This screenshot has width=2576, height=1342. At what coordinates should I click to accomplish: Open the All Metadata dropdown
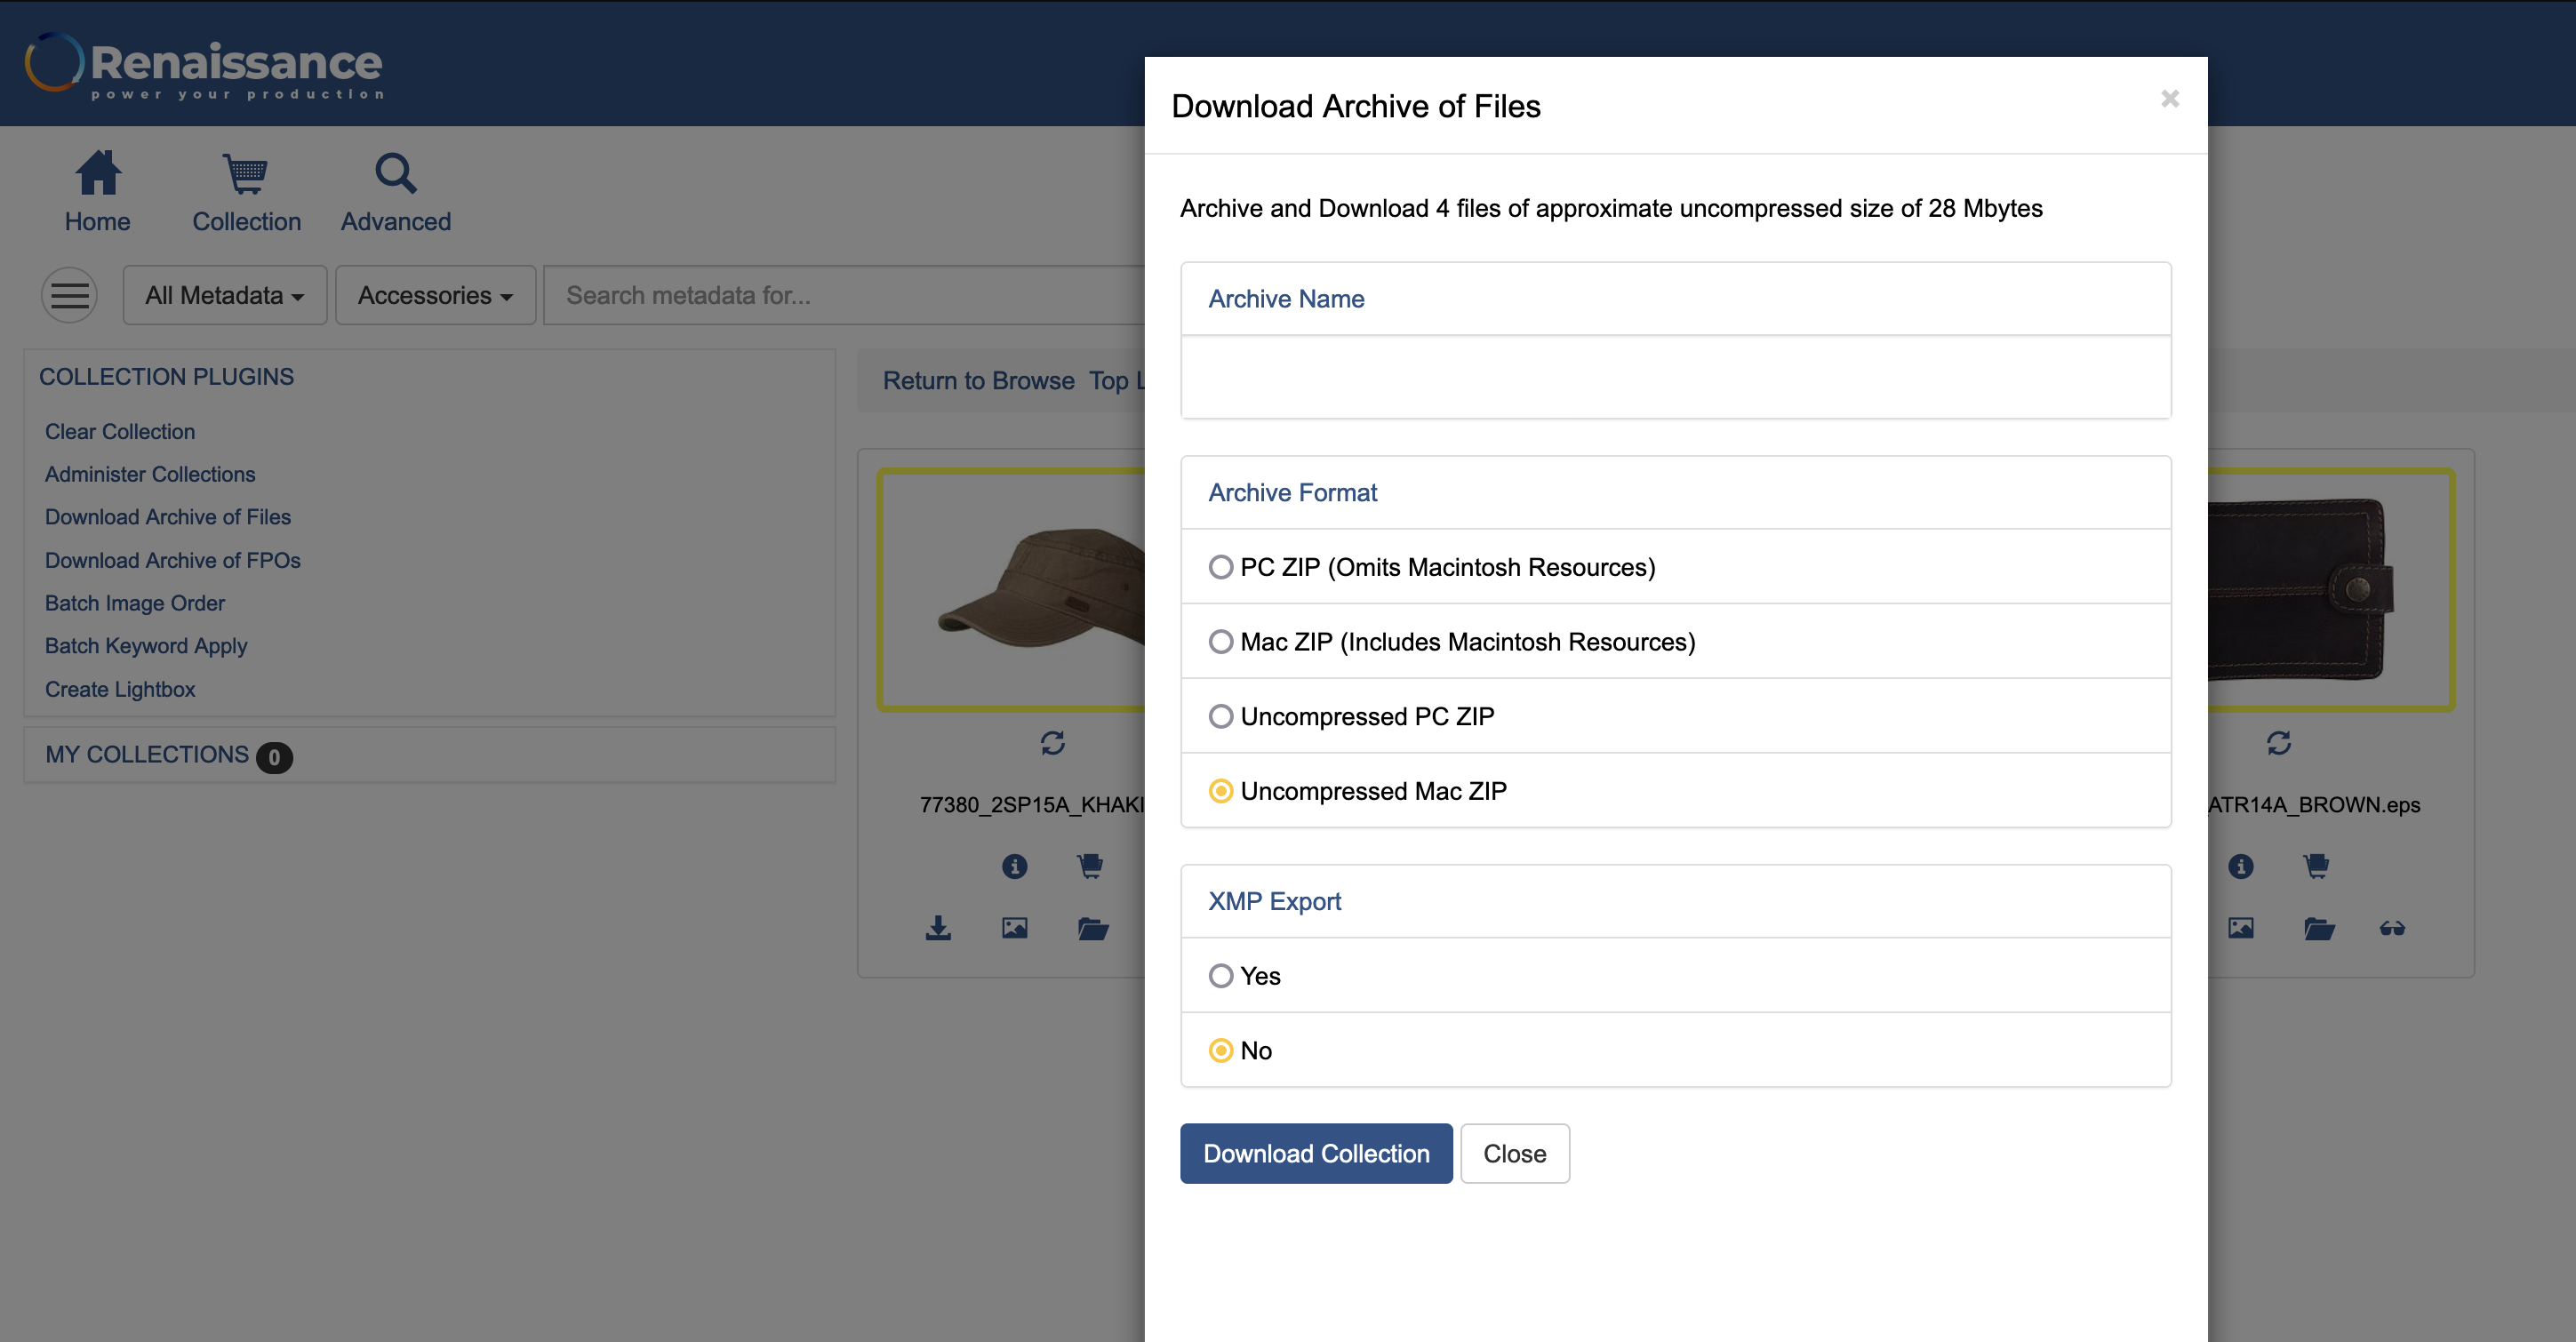[224, 295]
